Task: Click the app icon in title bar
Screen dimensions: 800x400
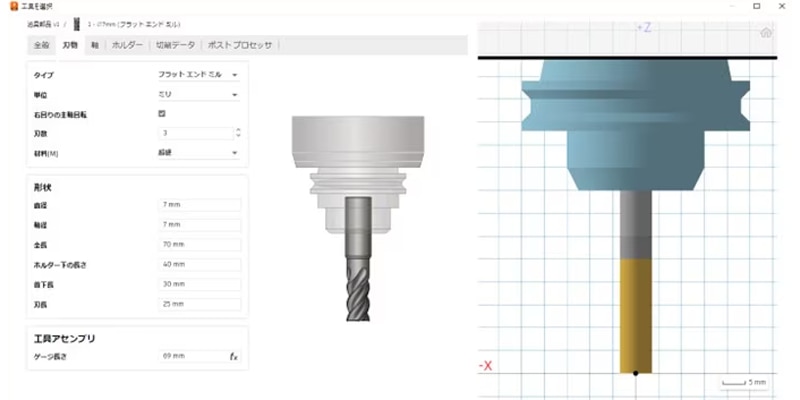Action: 10,6
